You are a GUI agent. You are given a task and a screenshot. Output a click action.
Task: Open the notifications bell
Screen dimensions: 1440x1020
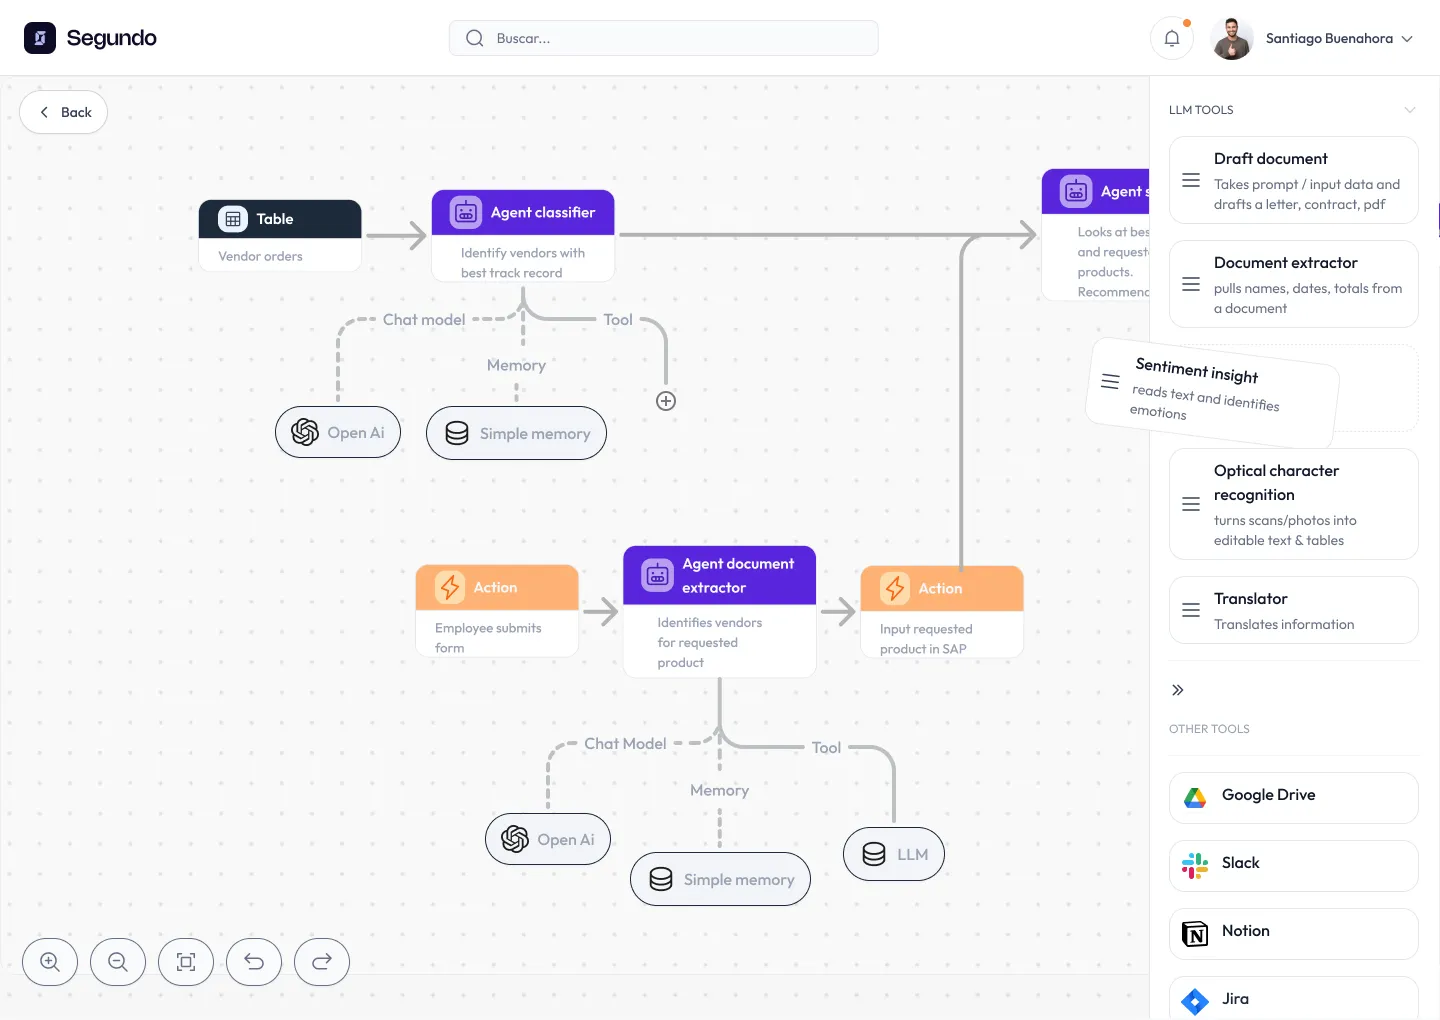pos(1171,37)
